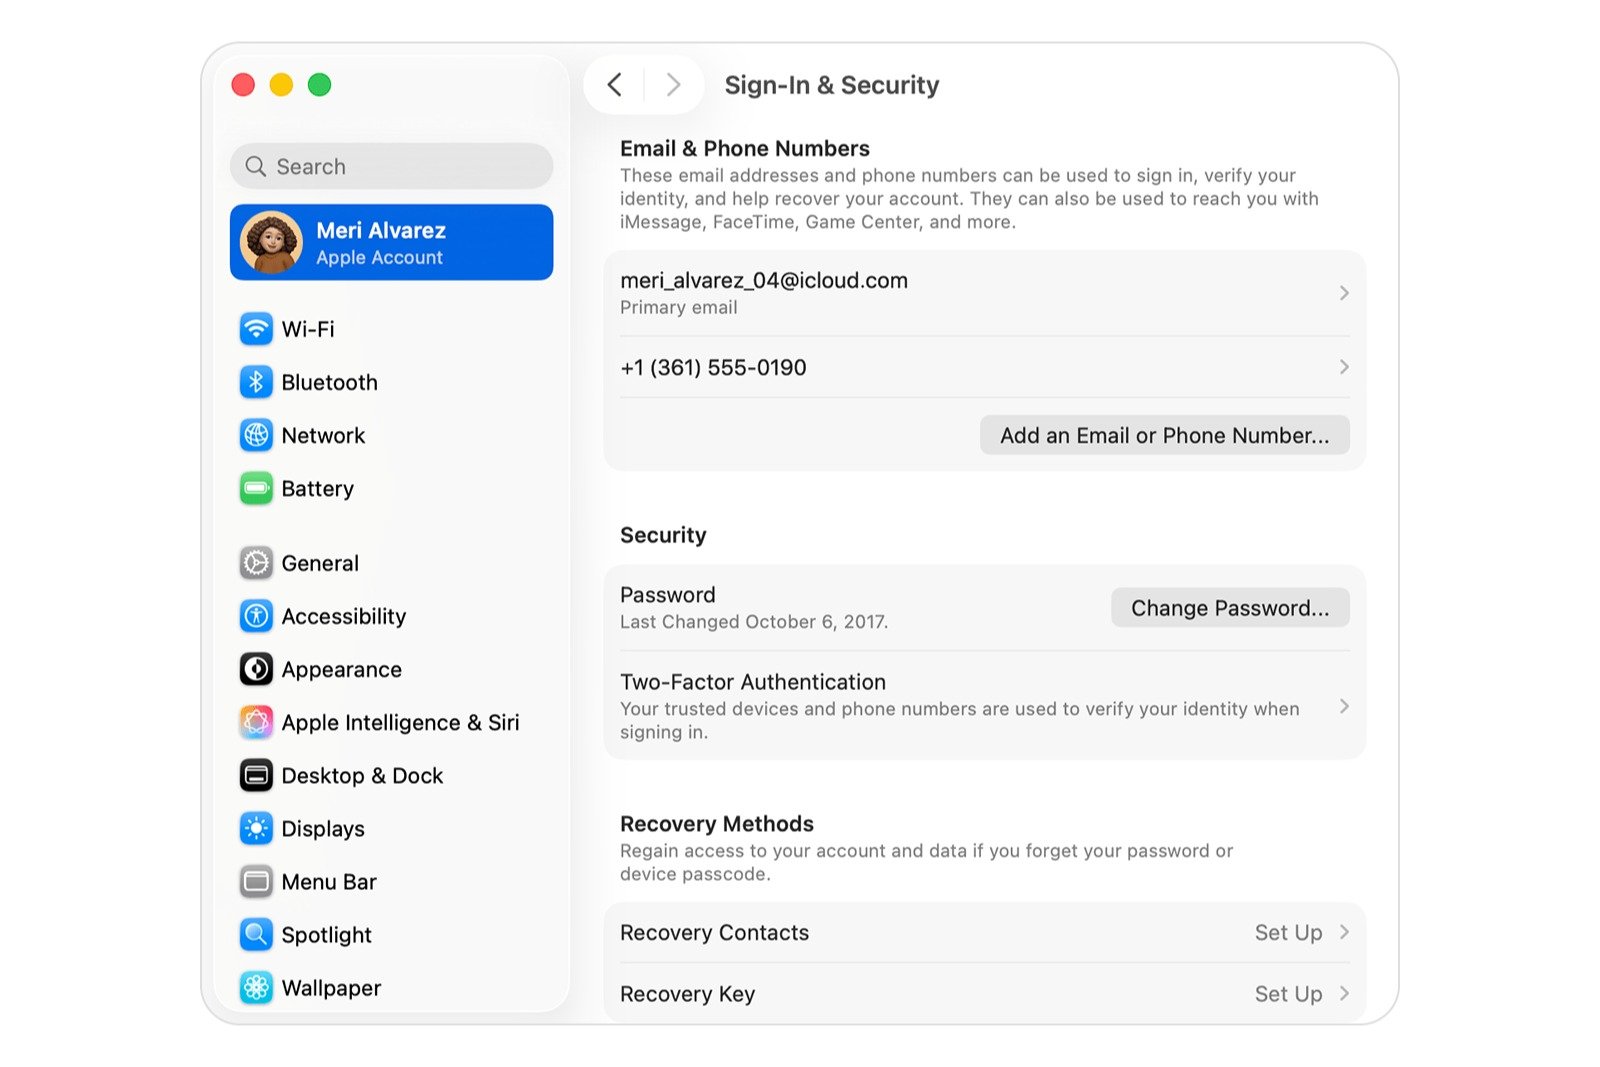This screenshot has height=1067, width=1600.
Task: Open Two-Factor Authentication details chevron
Action: point(1343,707)
